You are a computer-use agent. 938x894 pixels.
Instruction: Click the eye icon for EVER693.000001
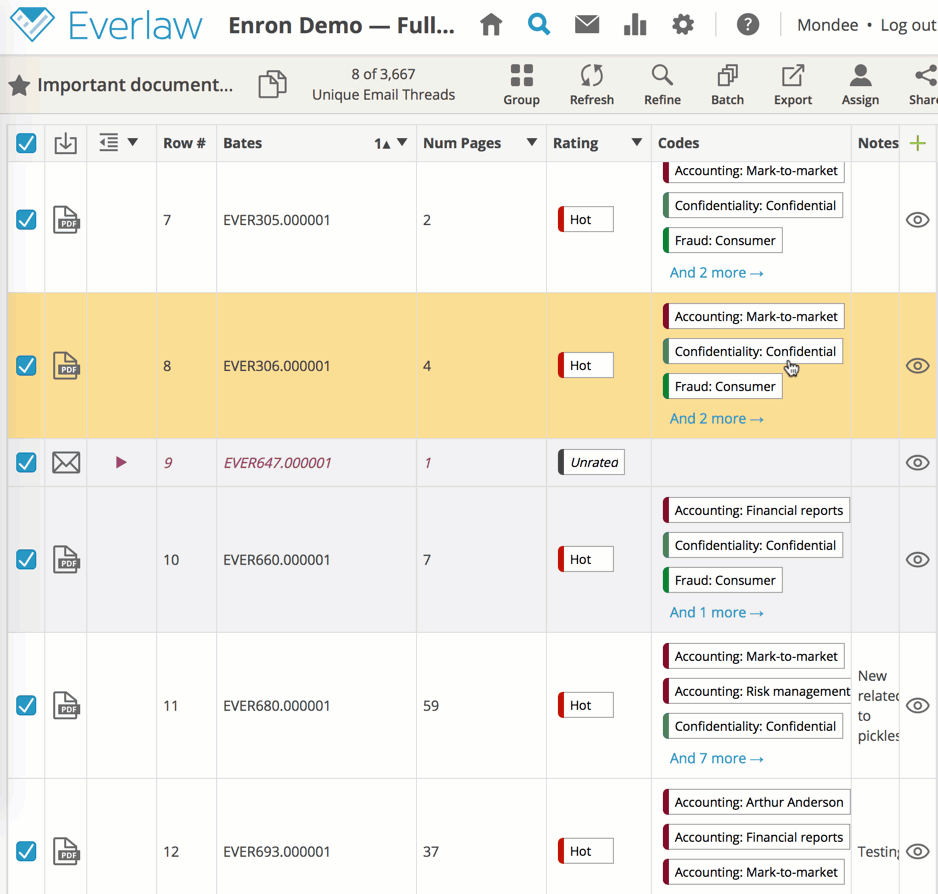(917, 851)
